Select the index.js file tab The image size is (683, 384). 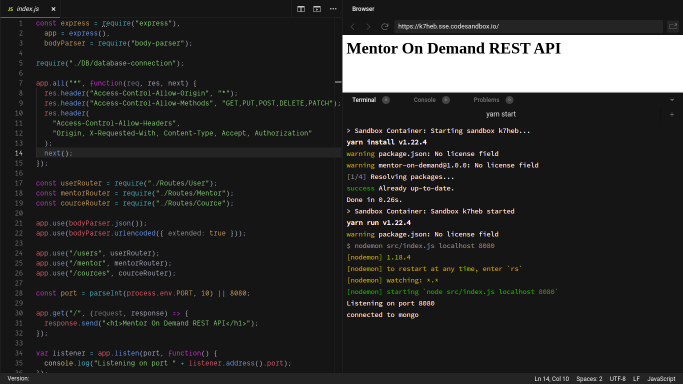[x=30, y=9]
